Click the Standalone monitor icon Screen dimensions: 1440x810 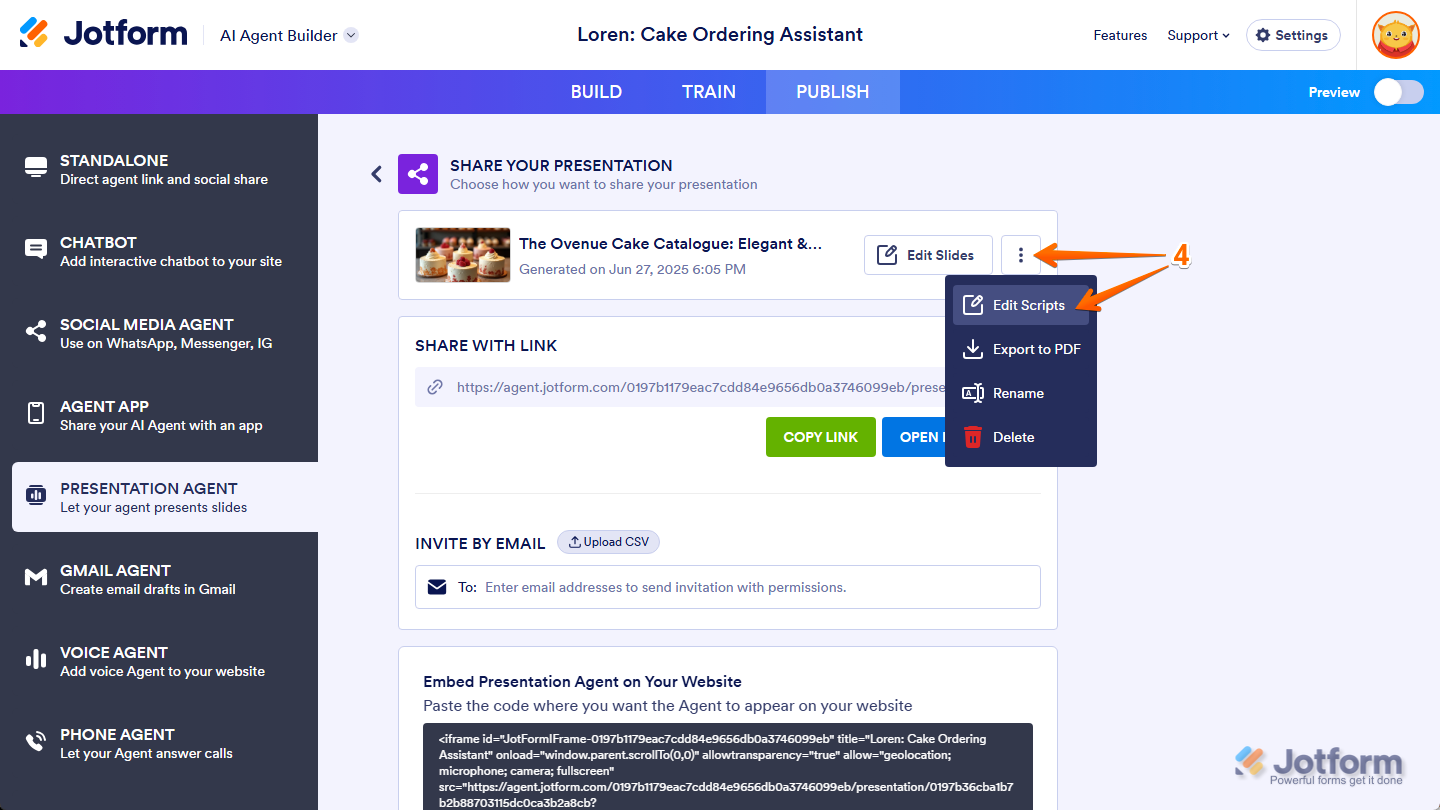[x=36, y=168]
